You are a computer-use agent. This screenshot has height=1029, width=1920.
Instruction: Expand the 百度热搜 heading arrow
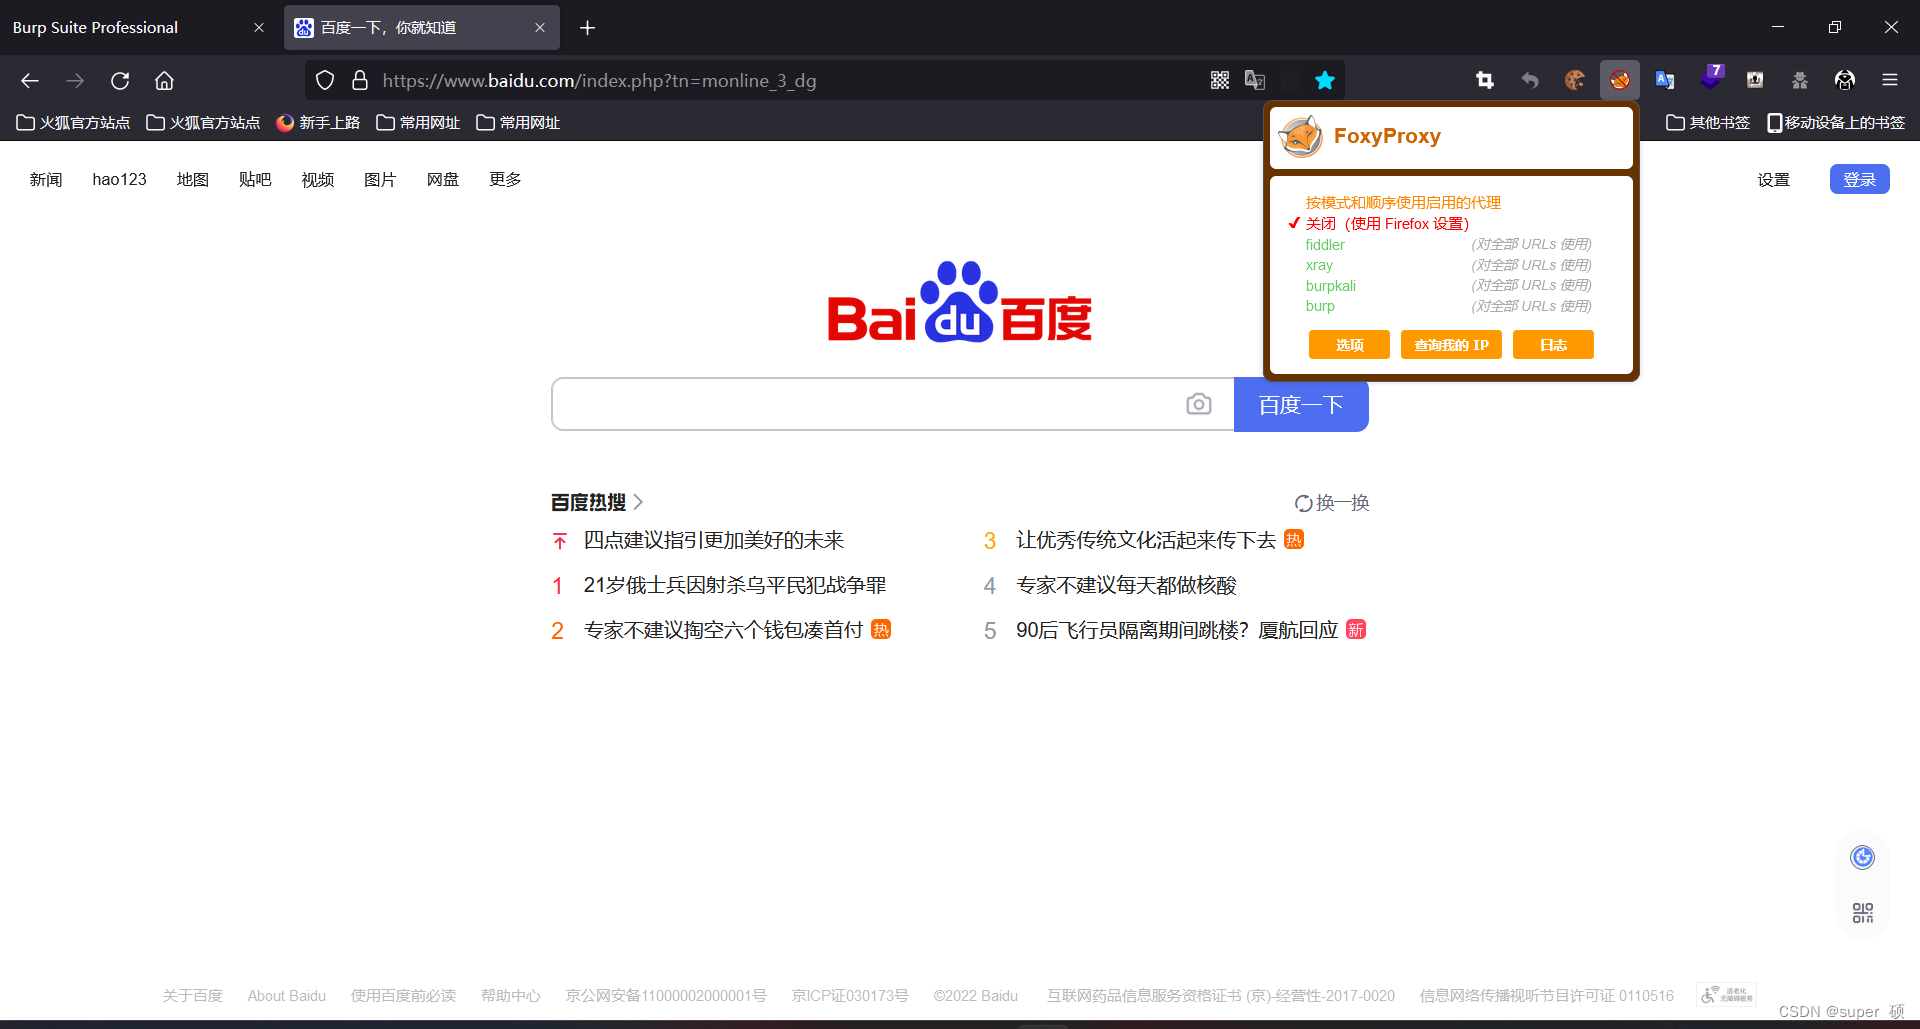[638, 502]
